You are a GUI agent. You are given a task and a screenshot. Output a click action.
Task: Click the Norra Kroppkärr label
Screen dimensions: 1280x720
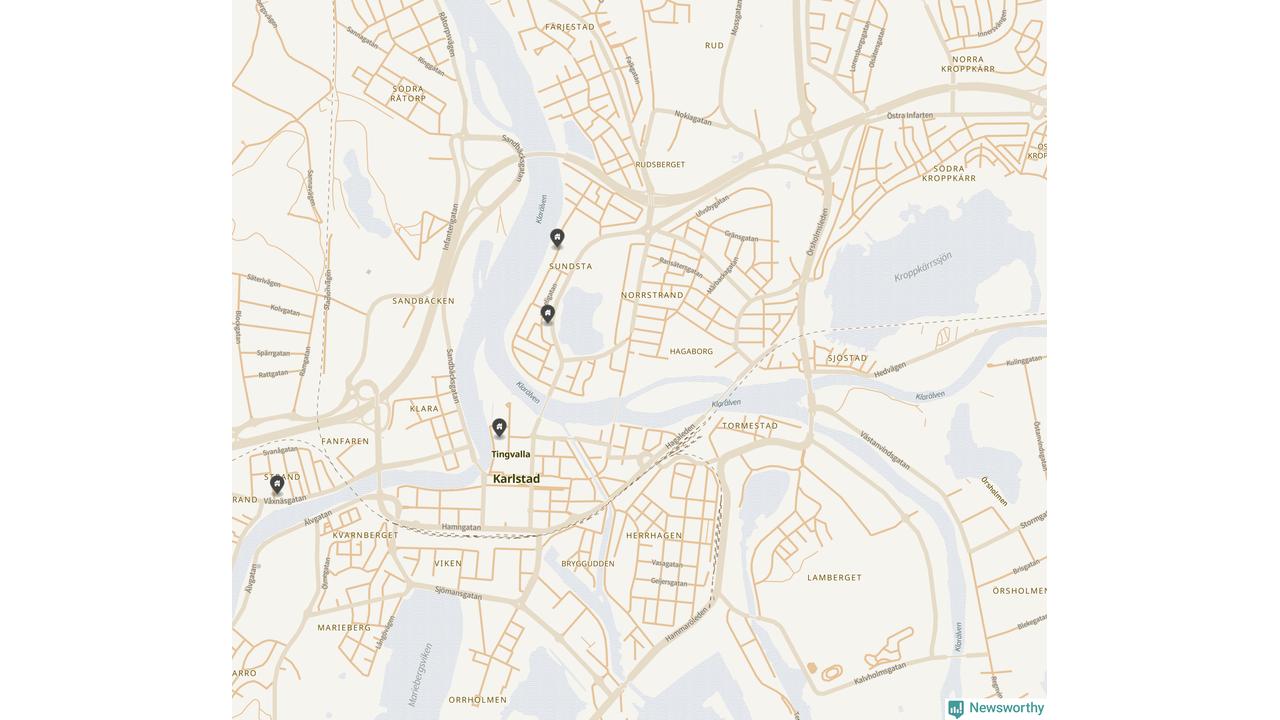(x=968, y=64)
